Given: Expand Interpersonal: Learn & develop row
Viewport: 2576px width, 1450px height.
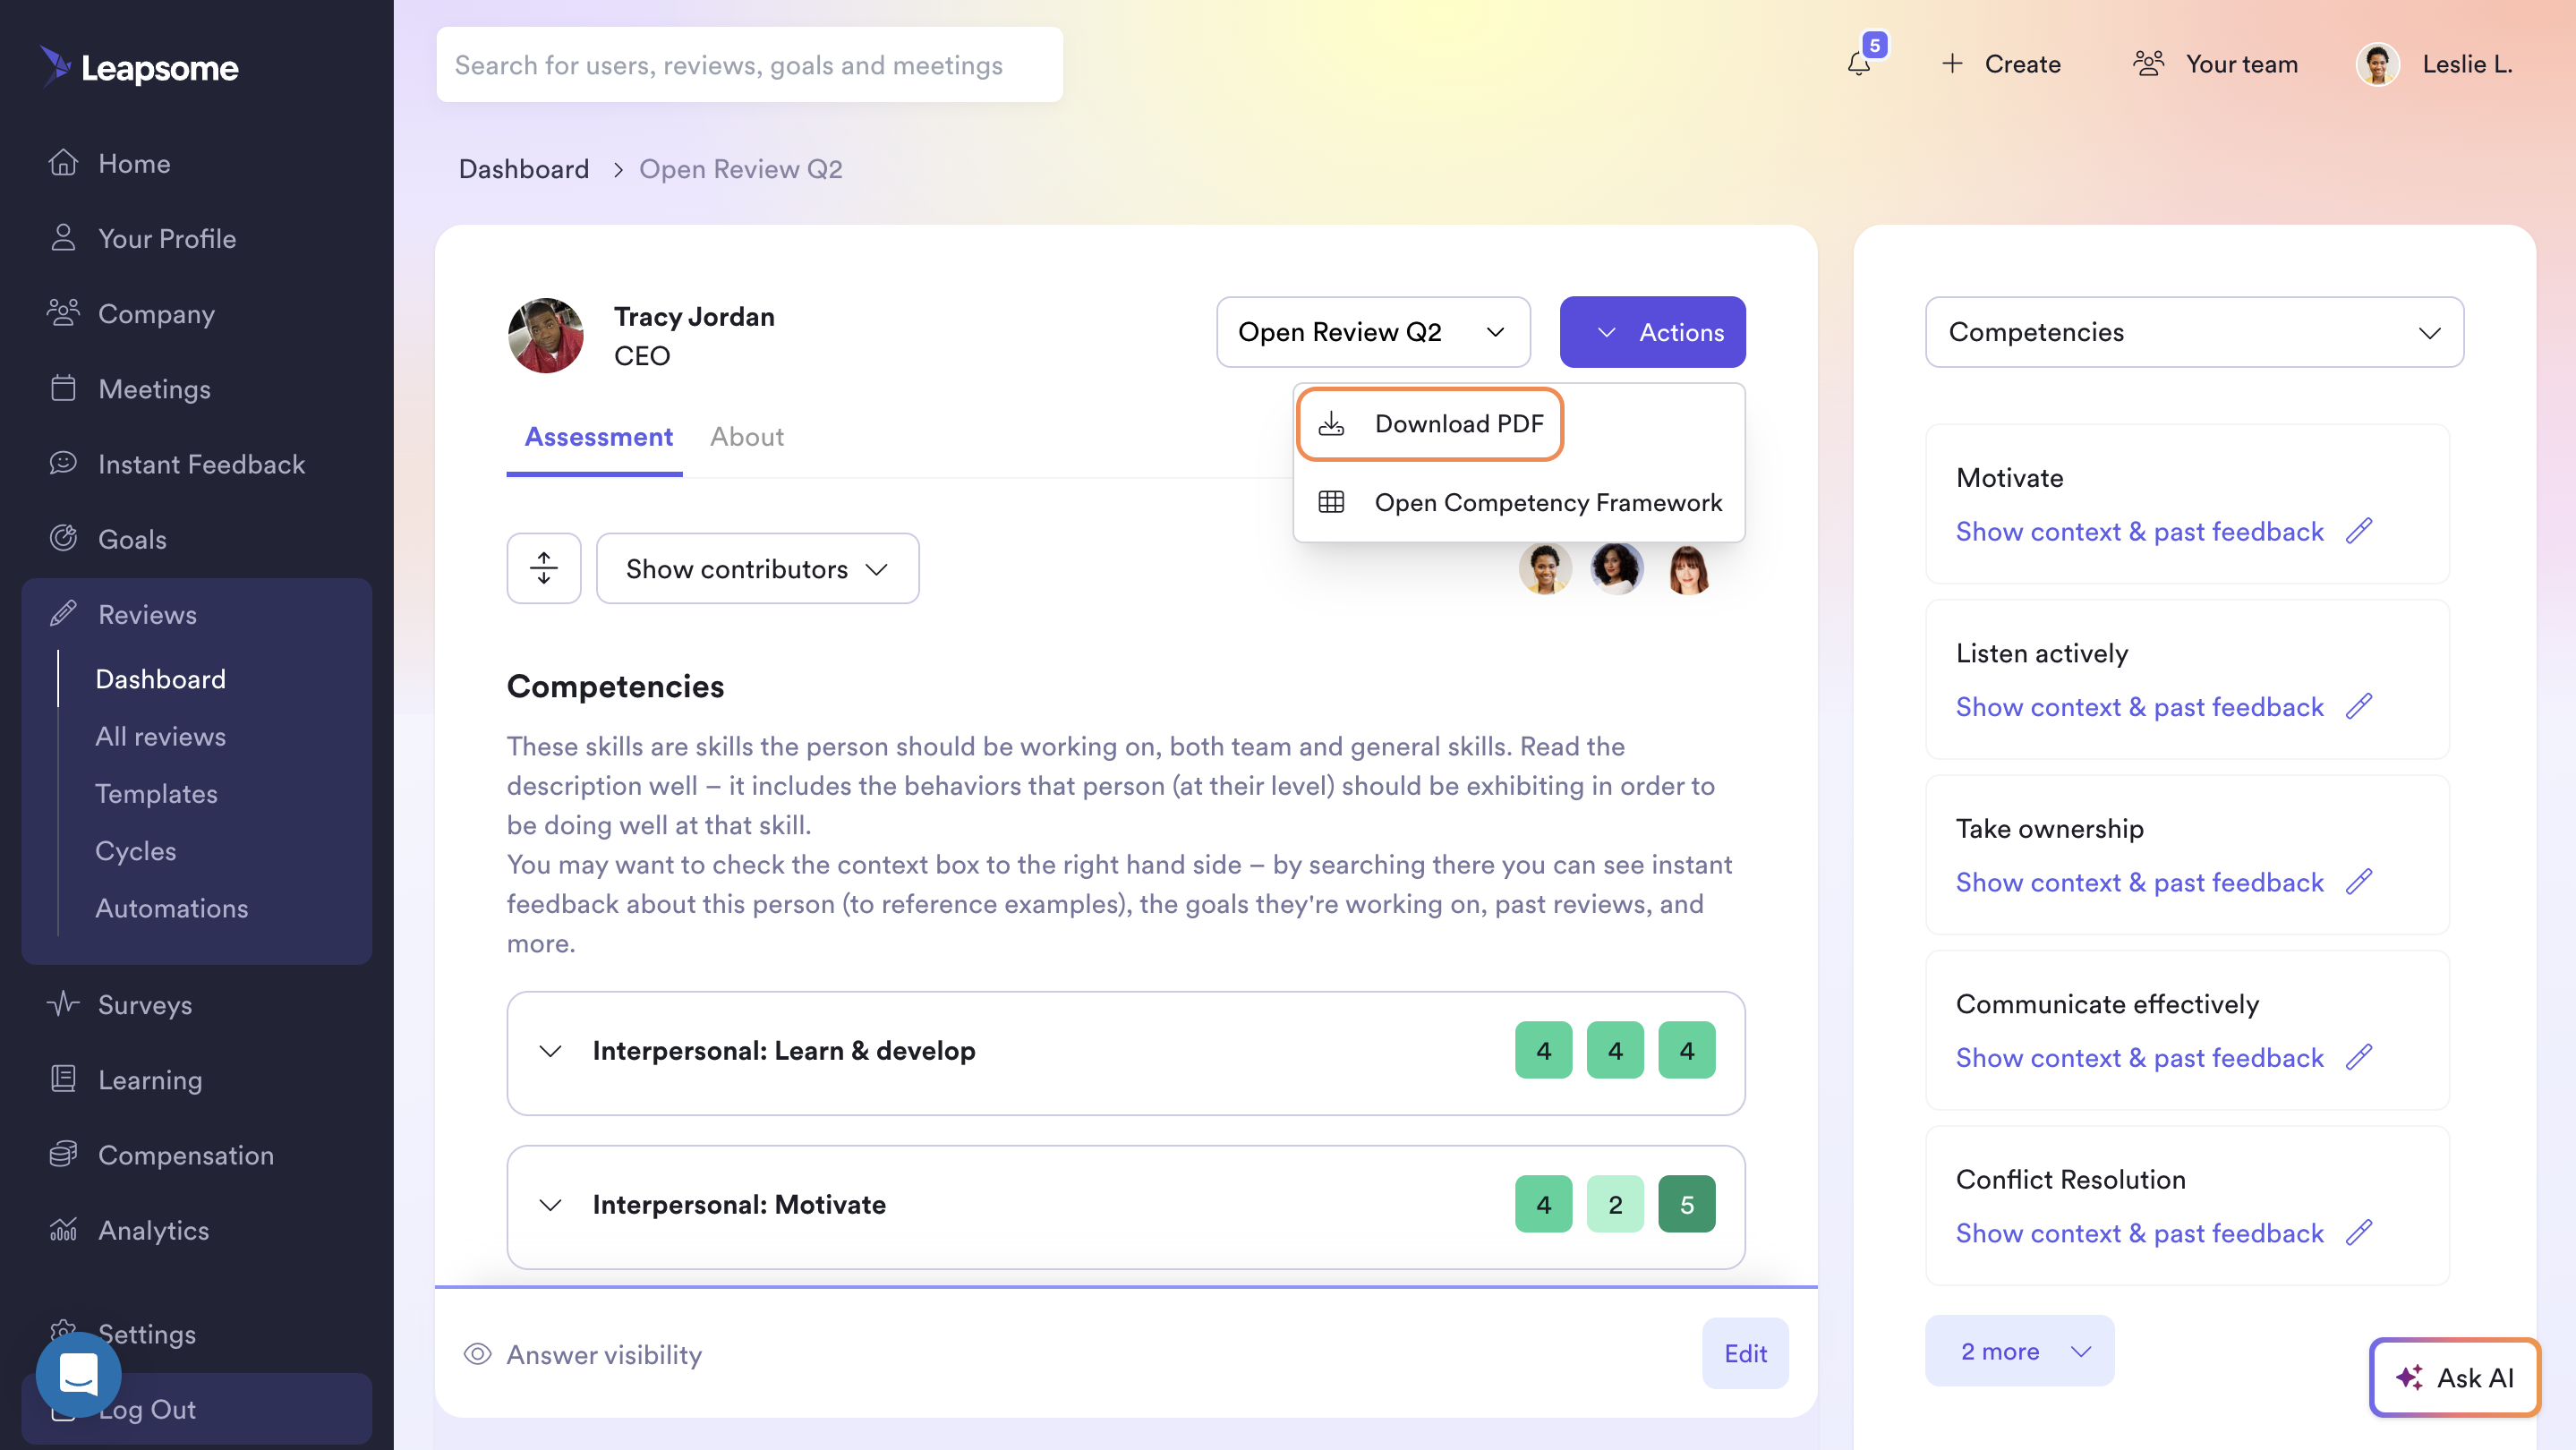Looking at the screenshot, I should pyautogui.click(x=1126, y=1052).
